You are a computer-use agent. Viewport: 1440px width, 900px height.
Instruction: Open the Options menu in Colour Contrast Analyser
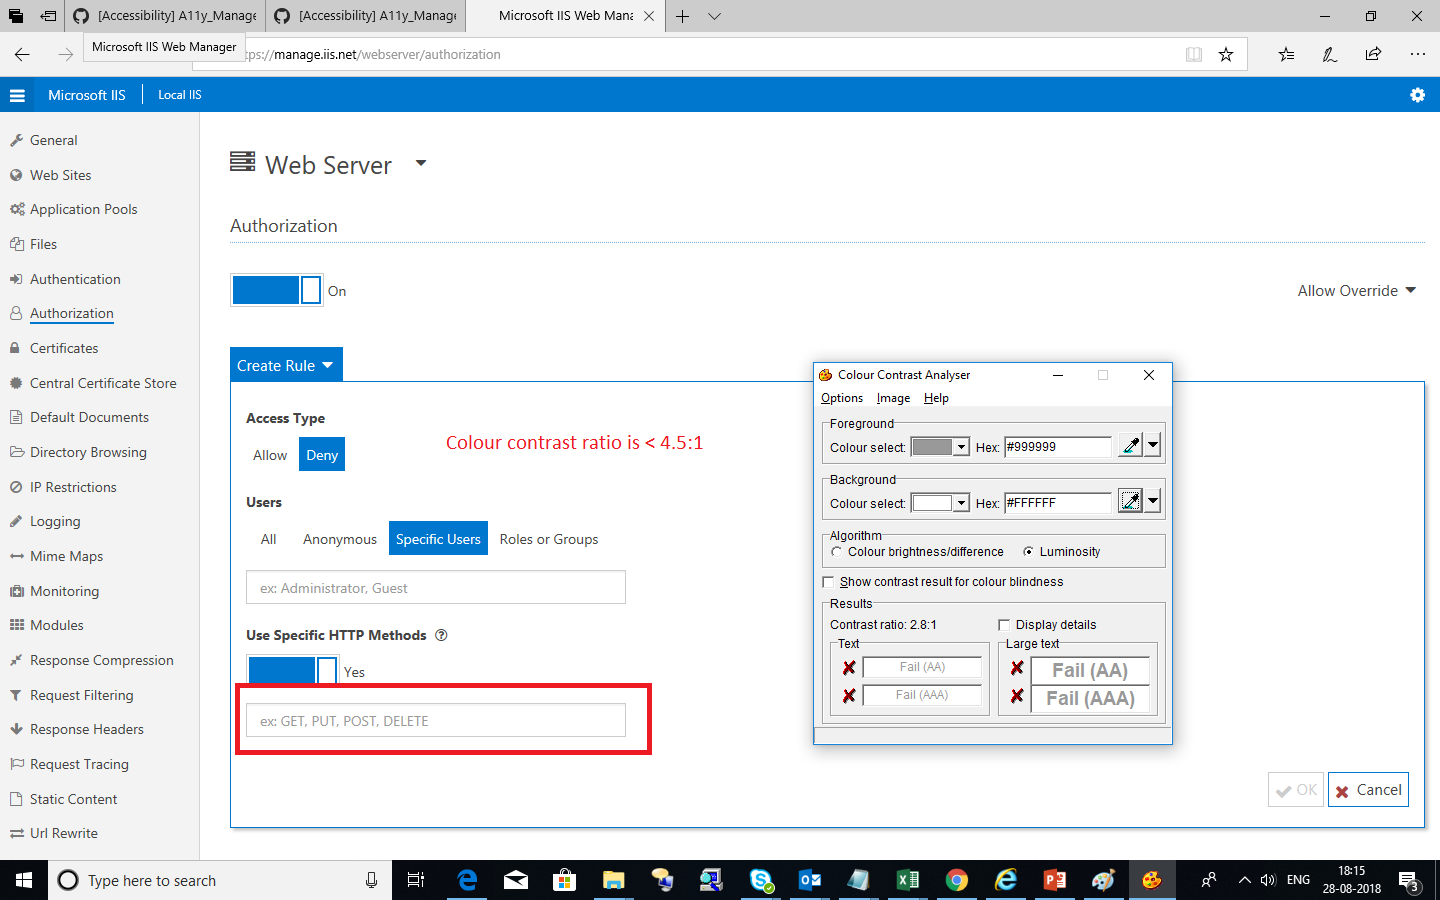click(x=841, y=397)
